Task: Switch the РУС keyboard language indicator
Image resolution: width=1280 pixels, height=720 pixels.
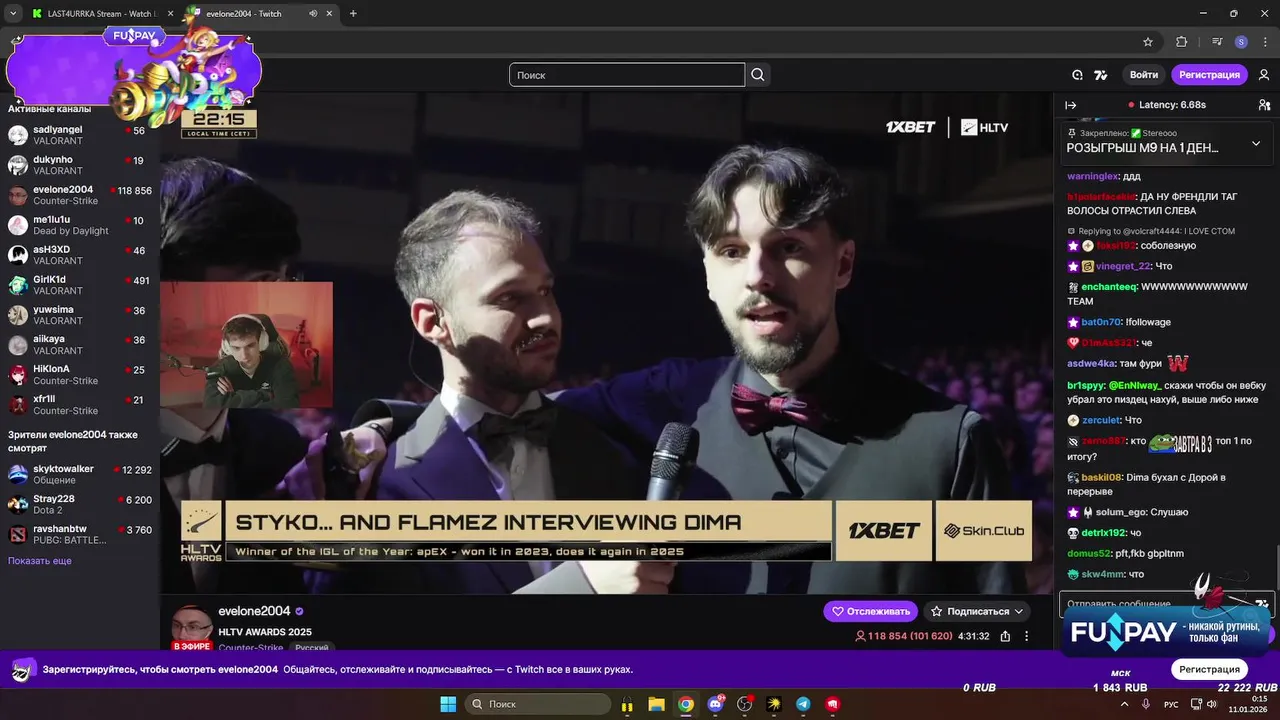Action: pyautogui.click(x=1171, y=704)
